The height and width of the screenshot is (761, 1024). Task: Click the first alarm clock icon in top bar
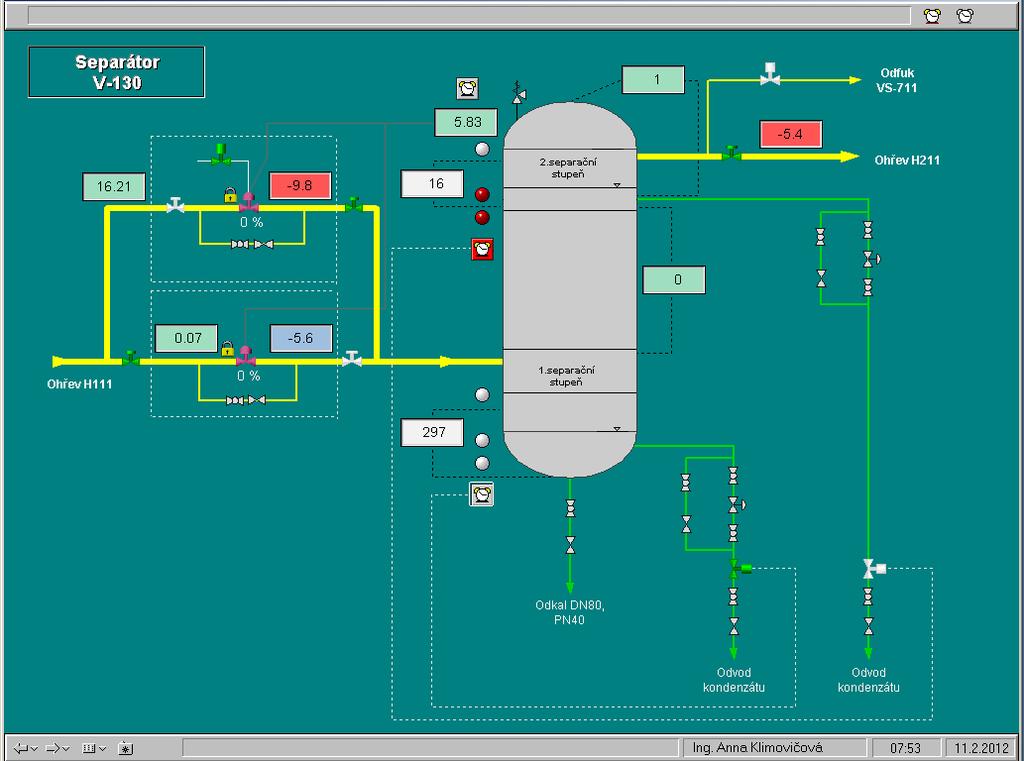[x=933, y=16]
